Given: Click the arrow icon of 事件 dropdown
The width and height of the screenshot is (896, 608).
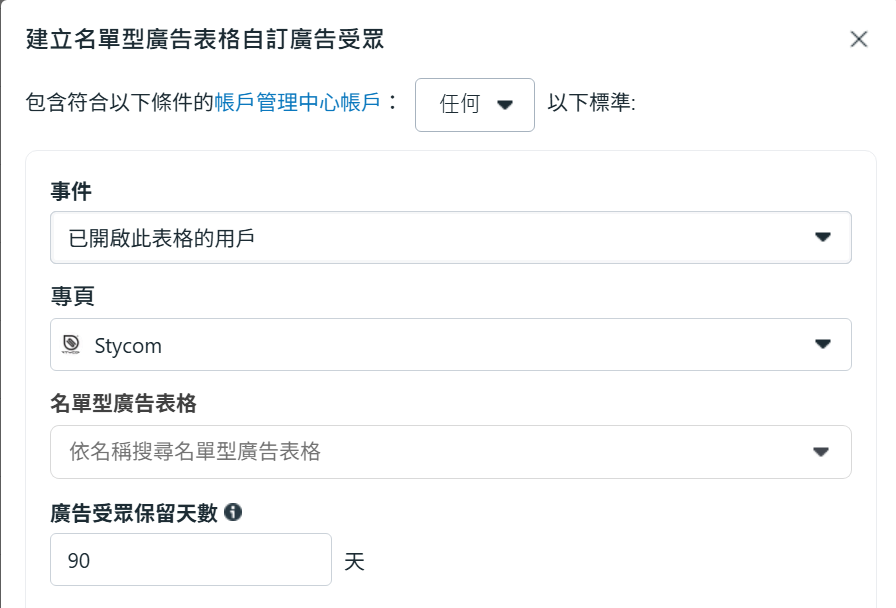Looking at the screenshot, I should coord(823,237).
